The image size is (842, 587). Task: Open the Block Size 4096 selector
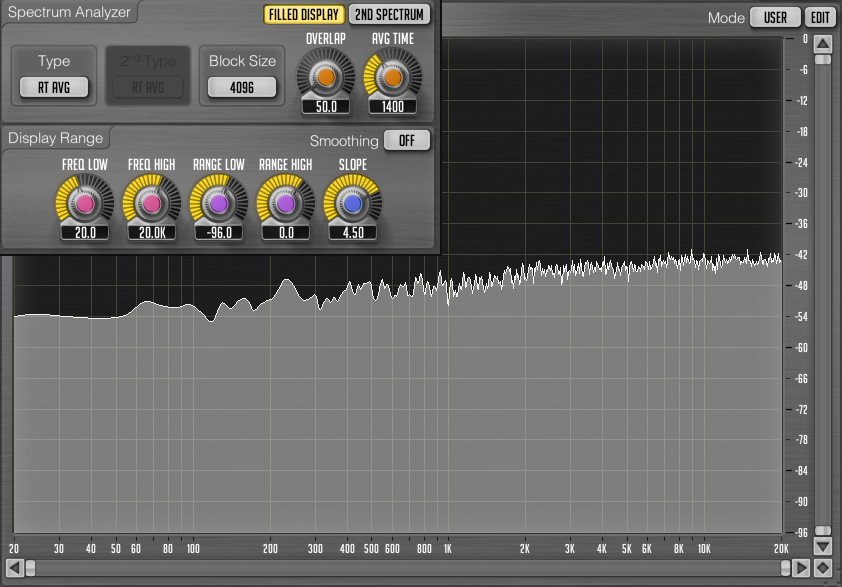point(242,88)
